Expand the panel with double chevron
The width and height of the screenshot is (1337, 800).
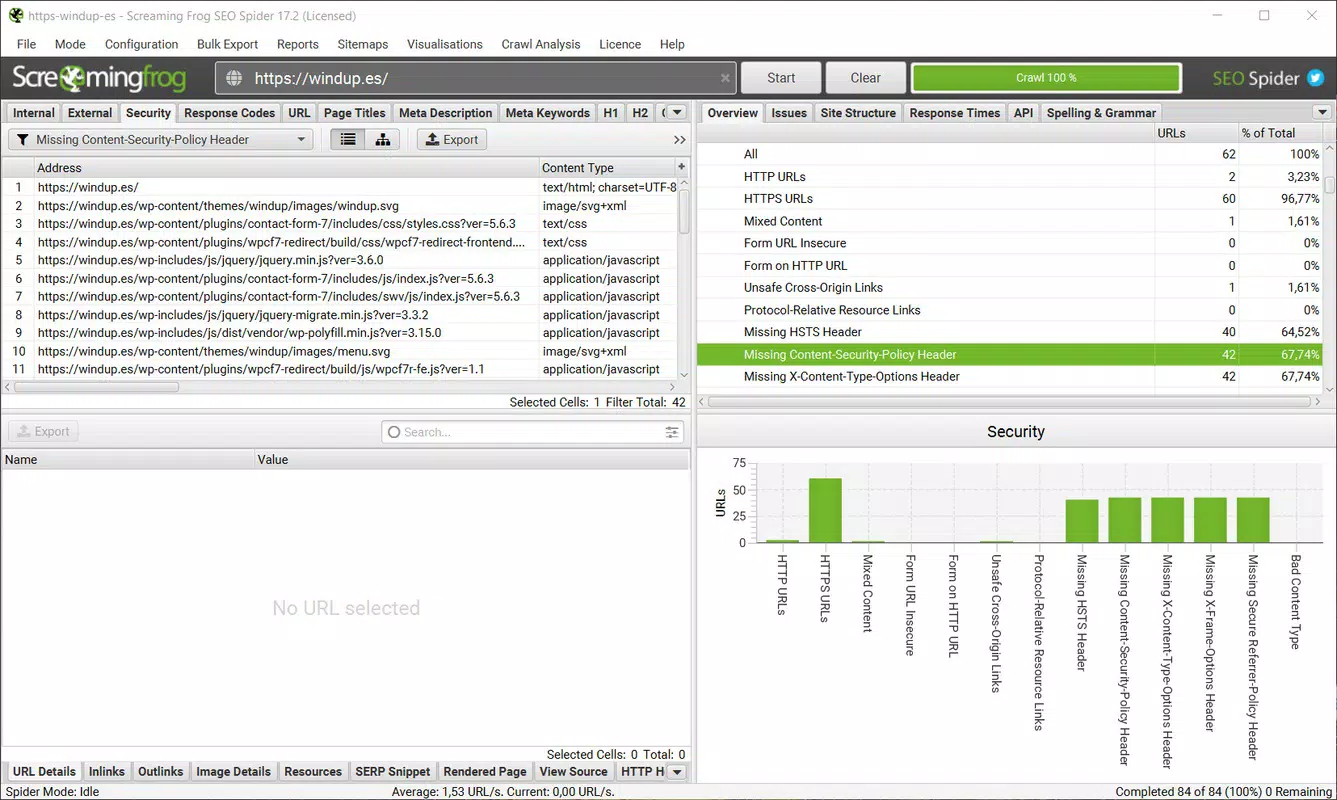pyautogui.click(x=680, y=140)
